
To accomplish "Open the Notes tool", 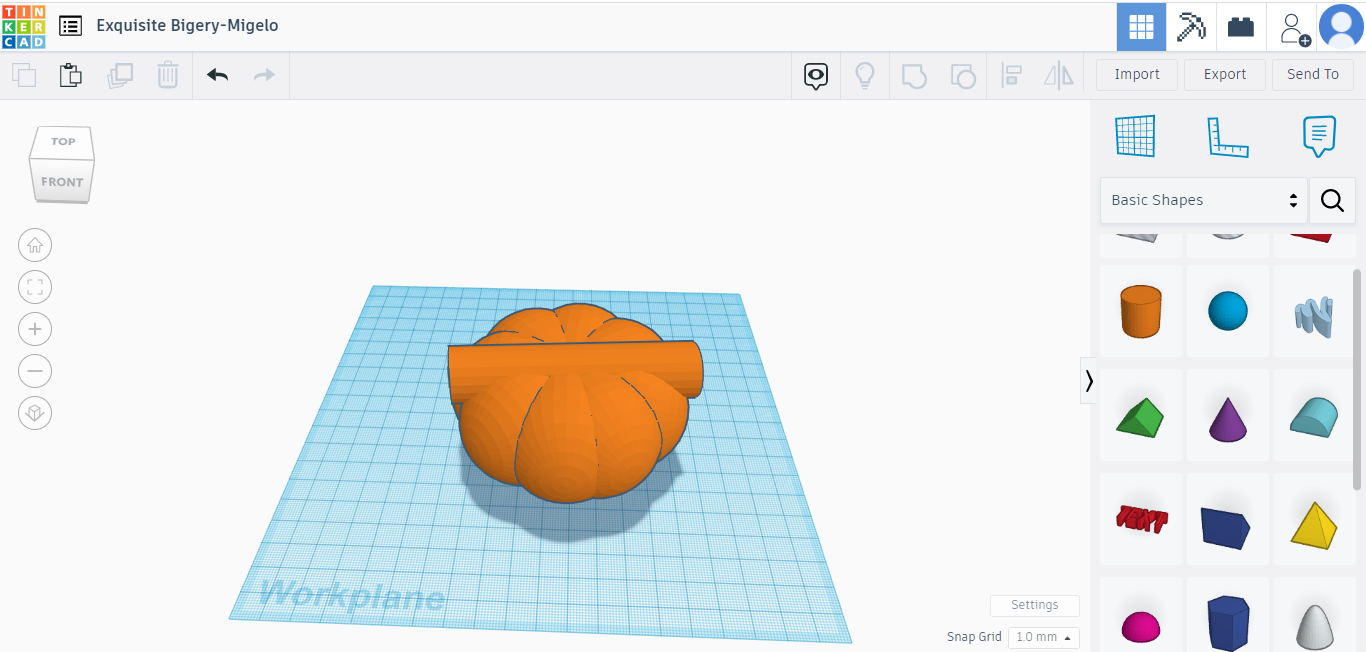I will (1318, 136).
